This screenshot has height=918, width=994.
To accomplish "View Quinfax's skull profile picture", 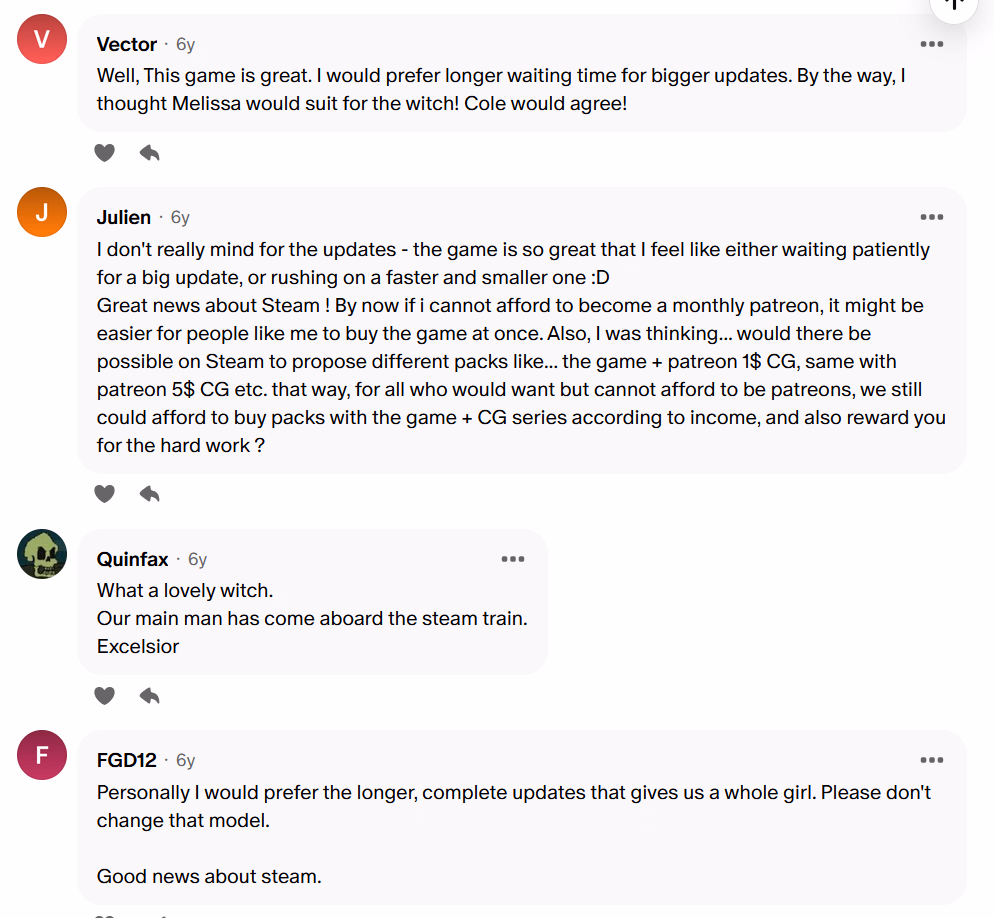I will [x=42, y=554].
